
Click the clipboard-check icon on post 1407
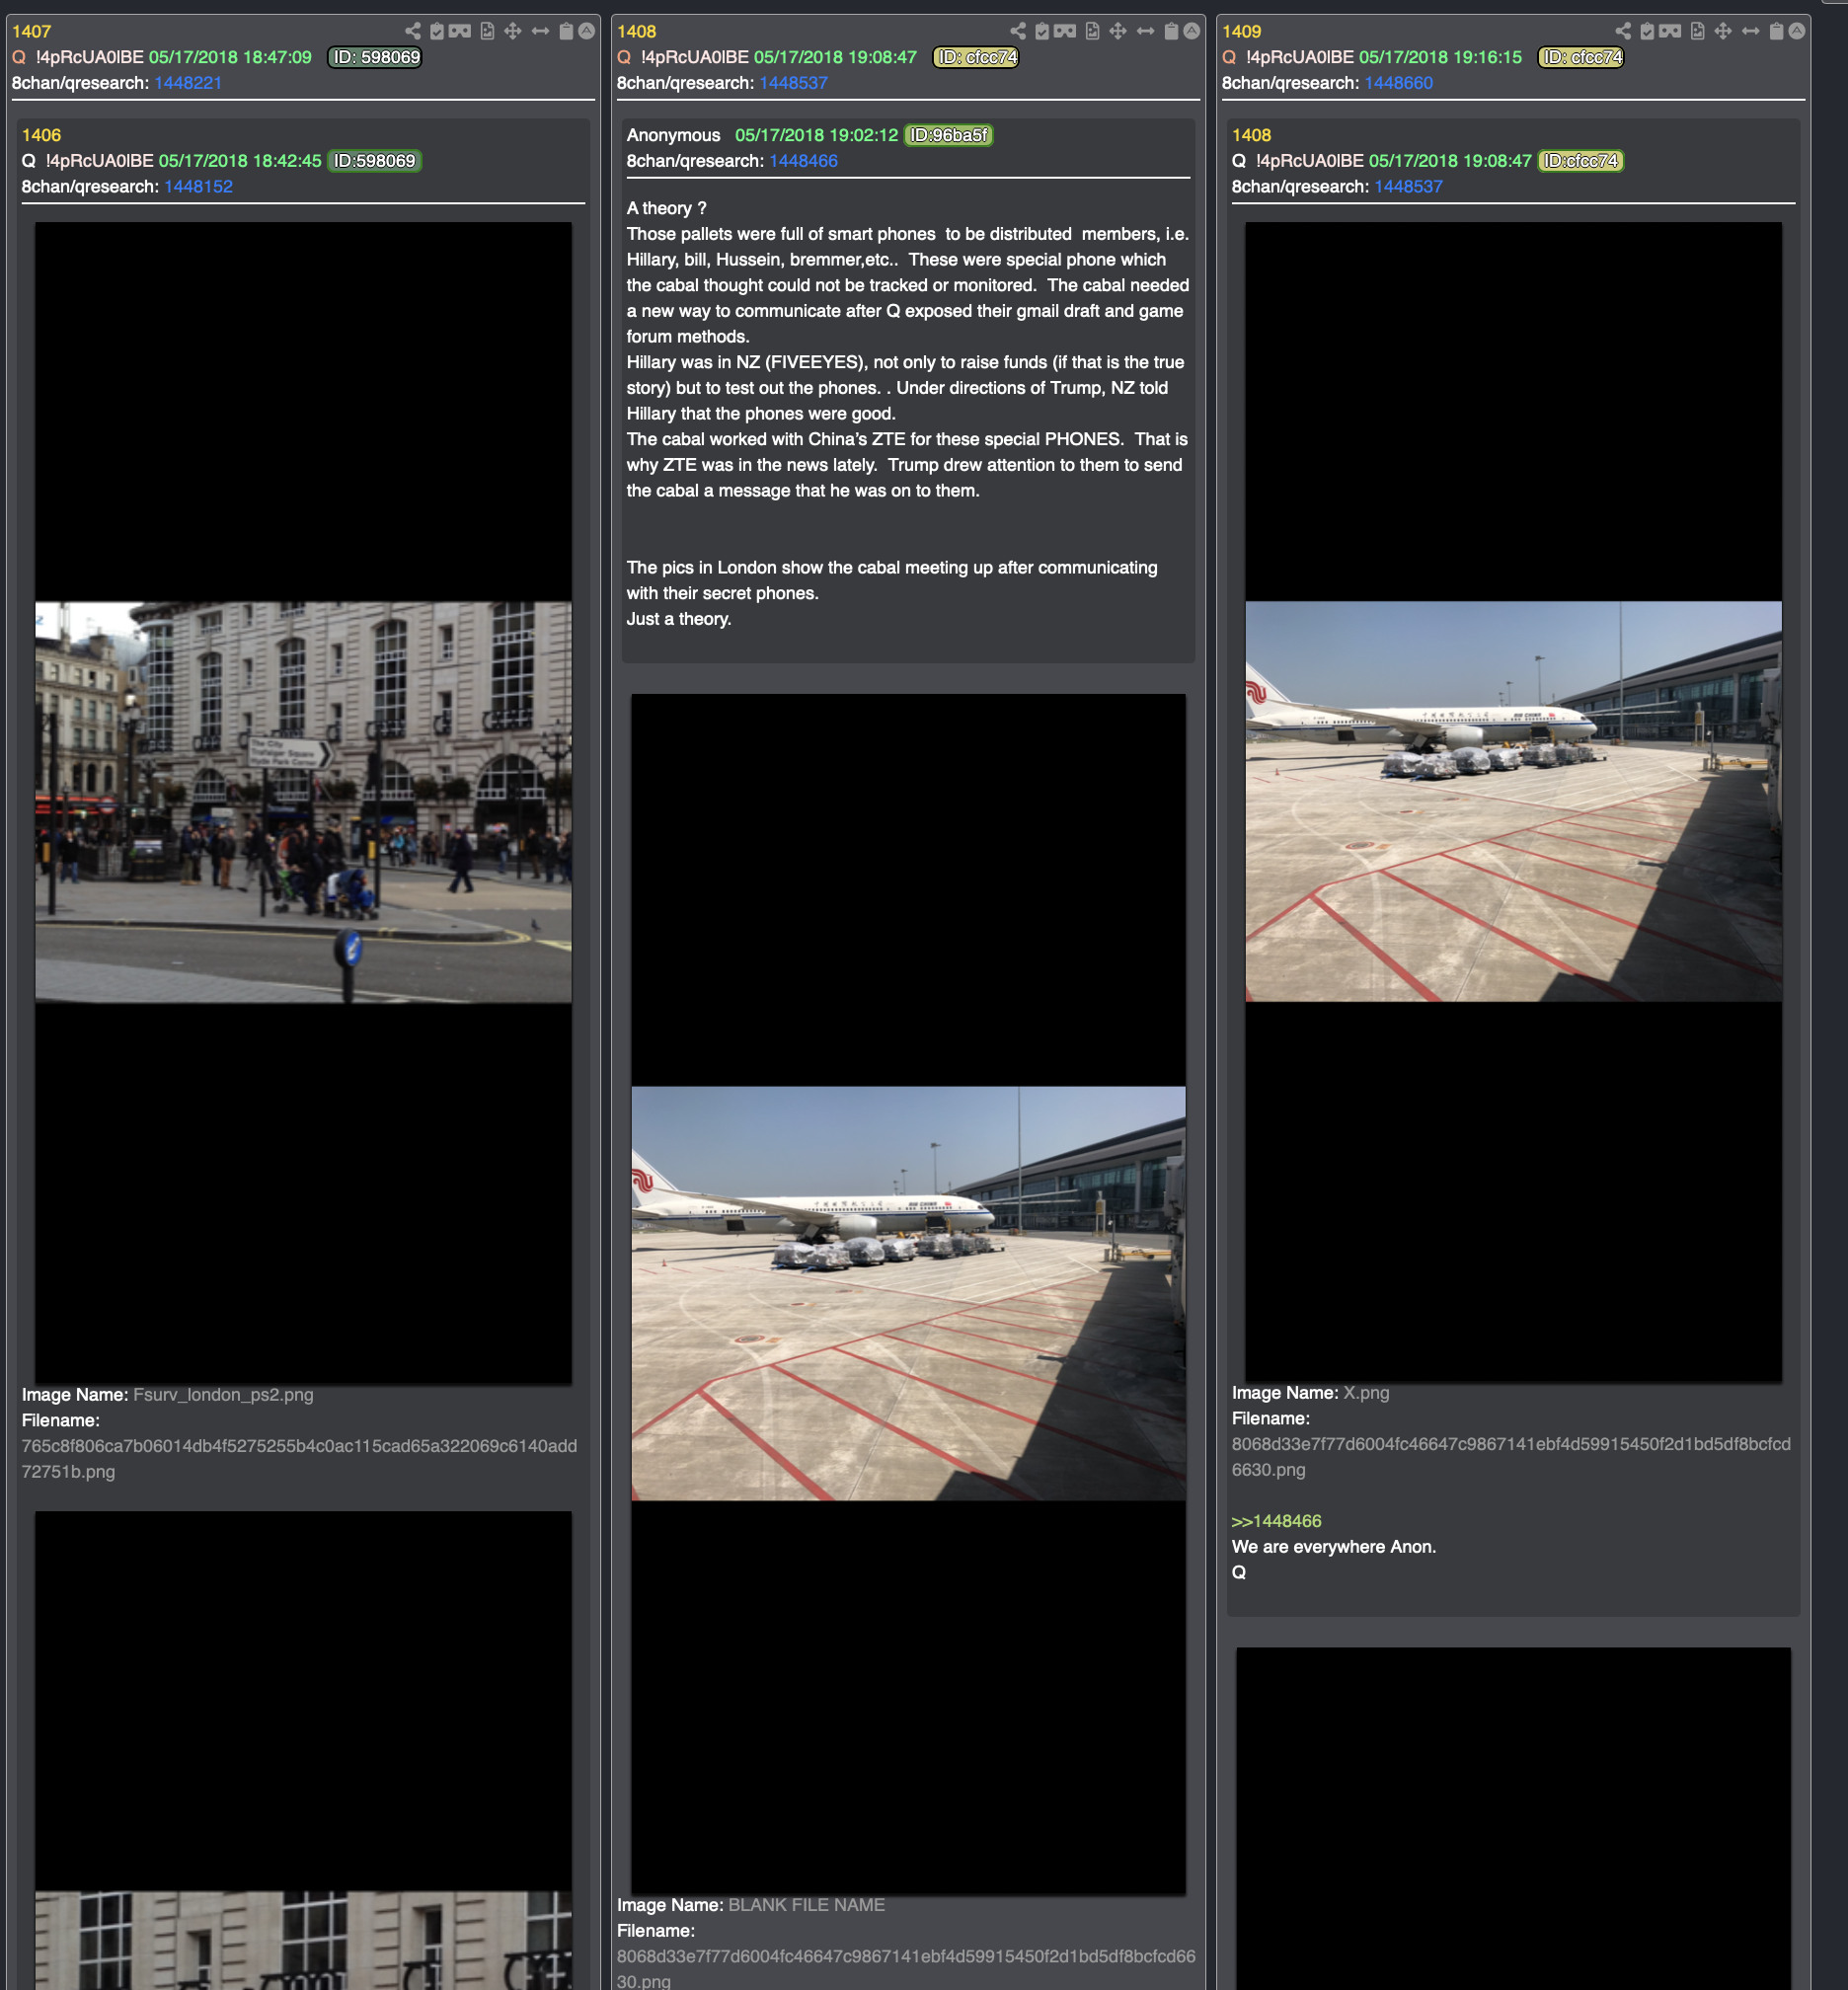pos(437,31)
